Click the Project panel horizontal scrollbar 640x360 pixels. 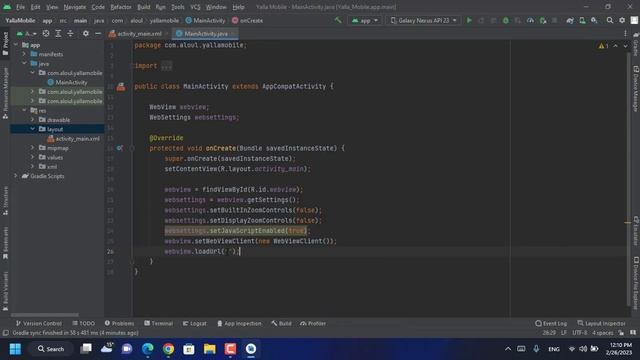[45, 315]
